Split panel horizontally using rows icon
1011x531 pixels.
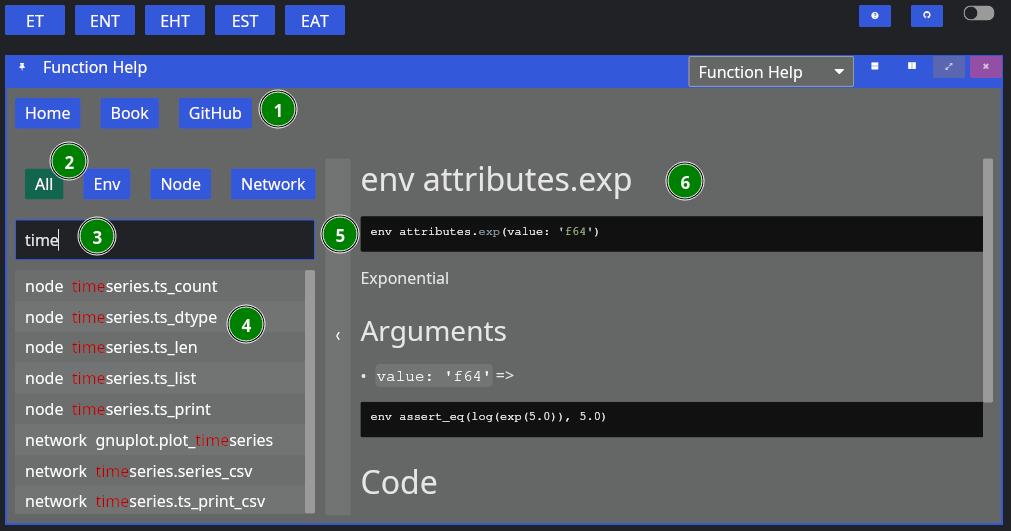coord(875,67)
